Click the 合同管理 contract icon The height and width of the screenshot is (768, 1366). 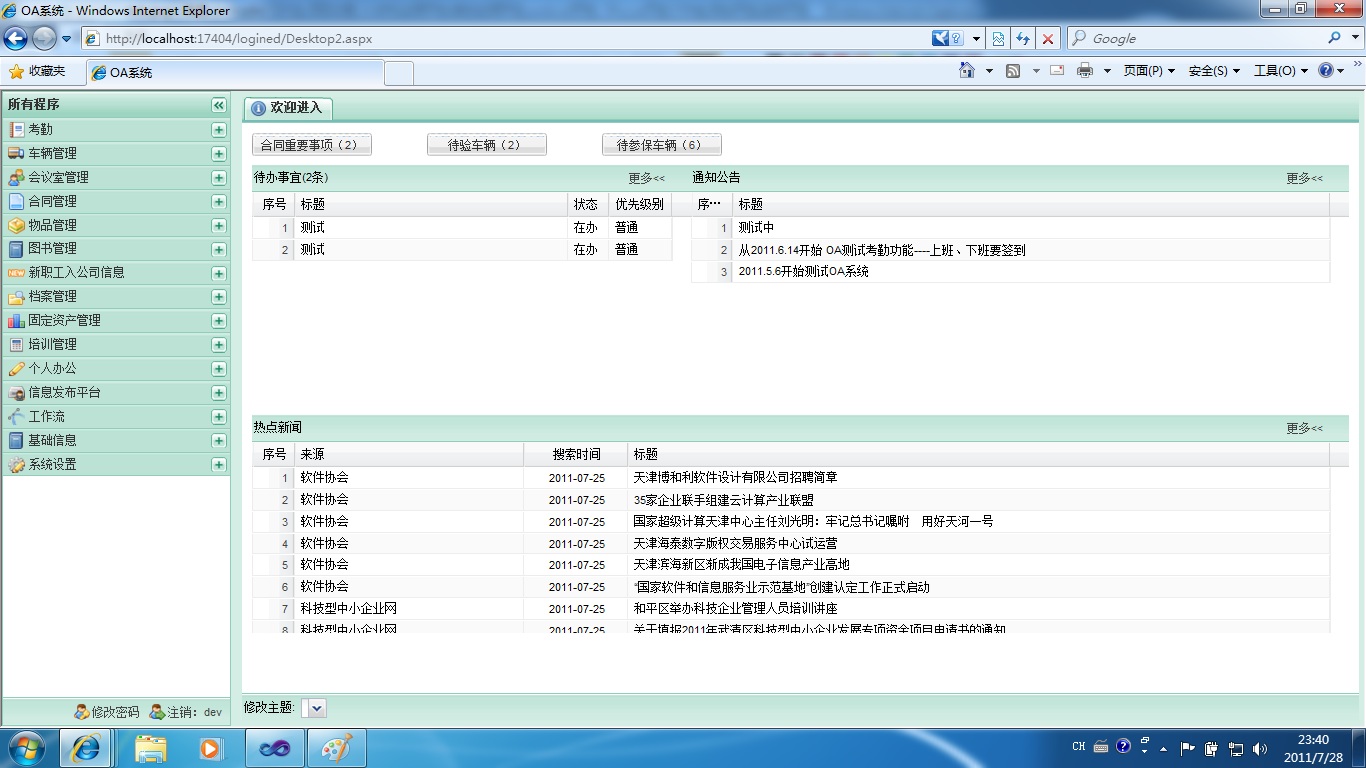[16, 201]
